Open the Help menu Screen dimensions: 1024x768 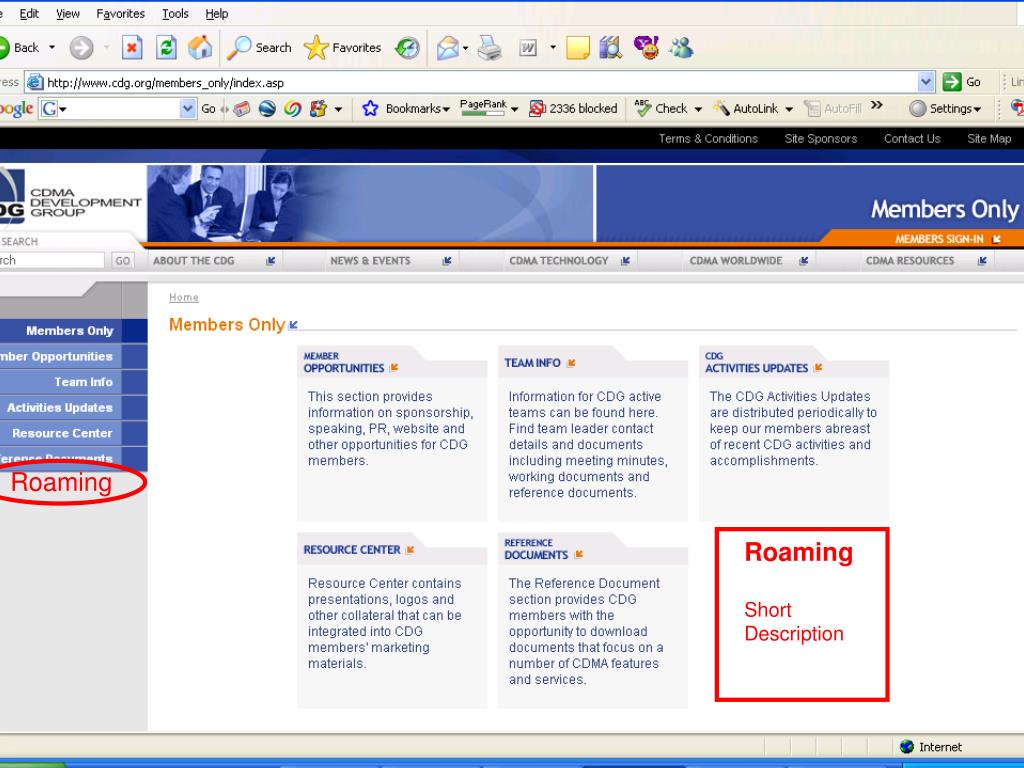point(217,14)
